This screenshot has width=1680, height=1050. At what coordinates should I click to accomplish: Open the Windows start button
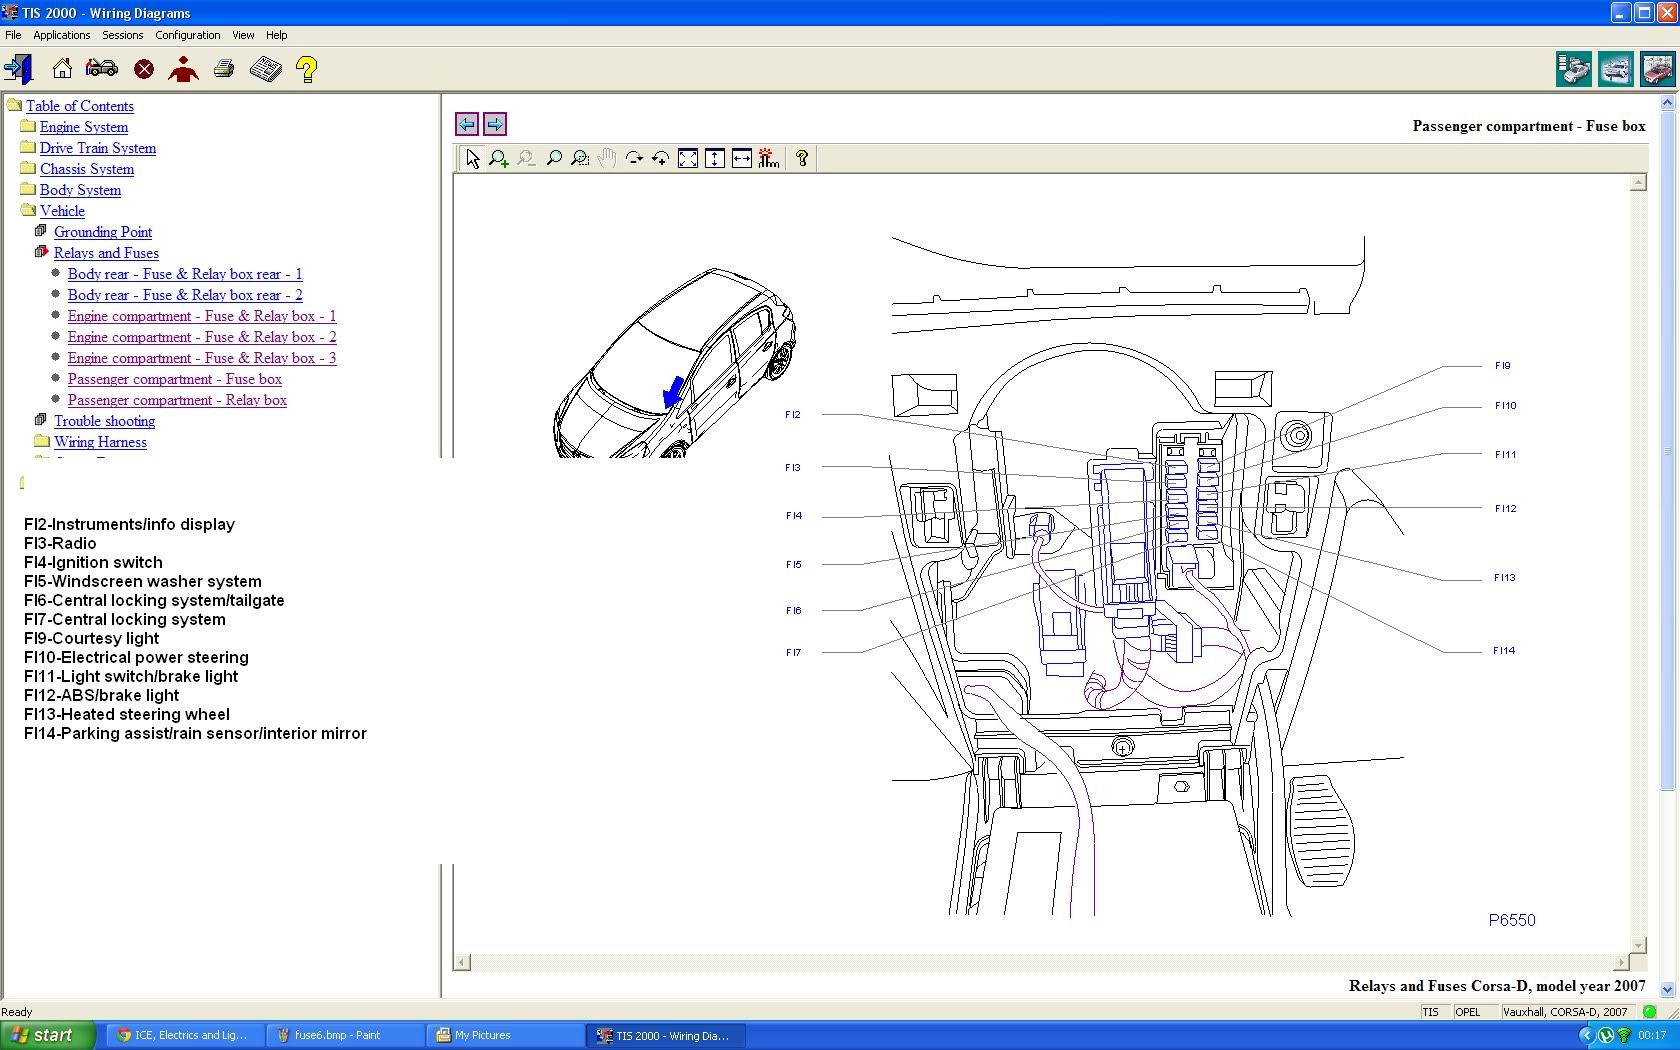pyautogui.click(x=48, y=1035)
